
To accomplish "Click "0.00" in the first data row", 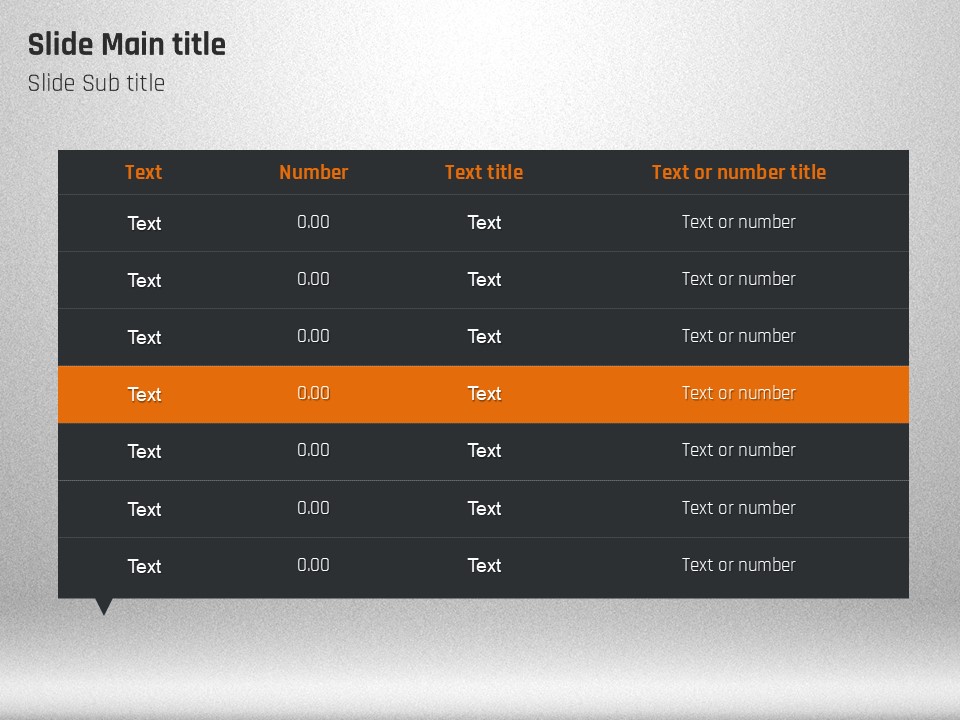I will pyautogui.click(x=313, y=222).
